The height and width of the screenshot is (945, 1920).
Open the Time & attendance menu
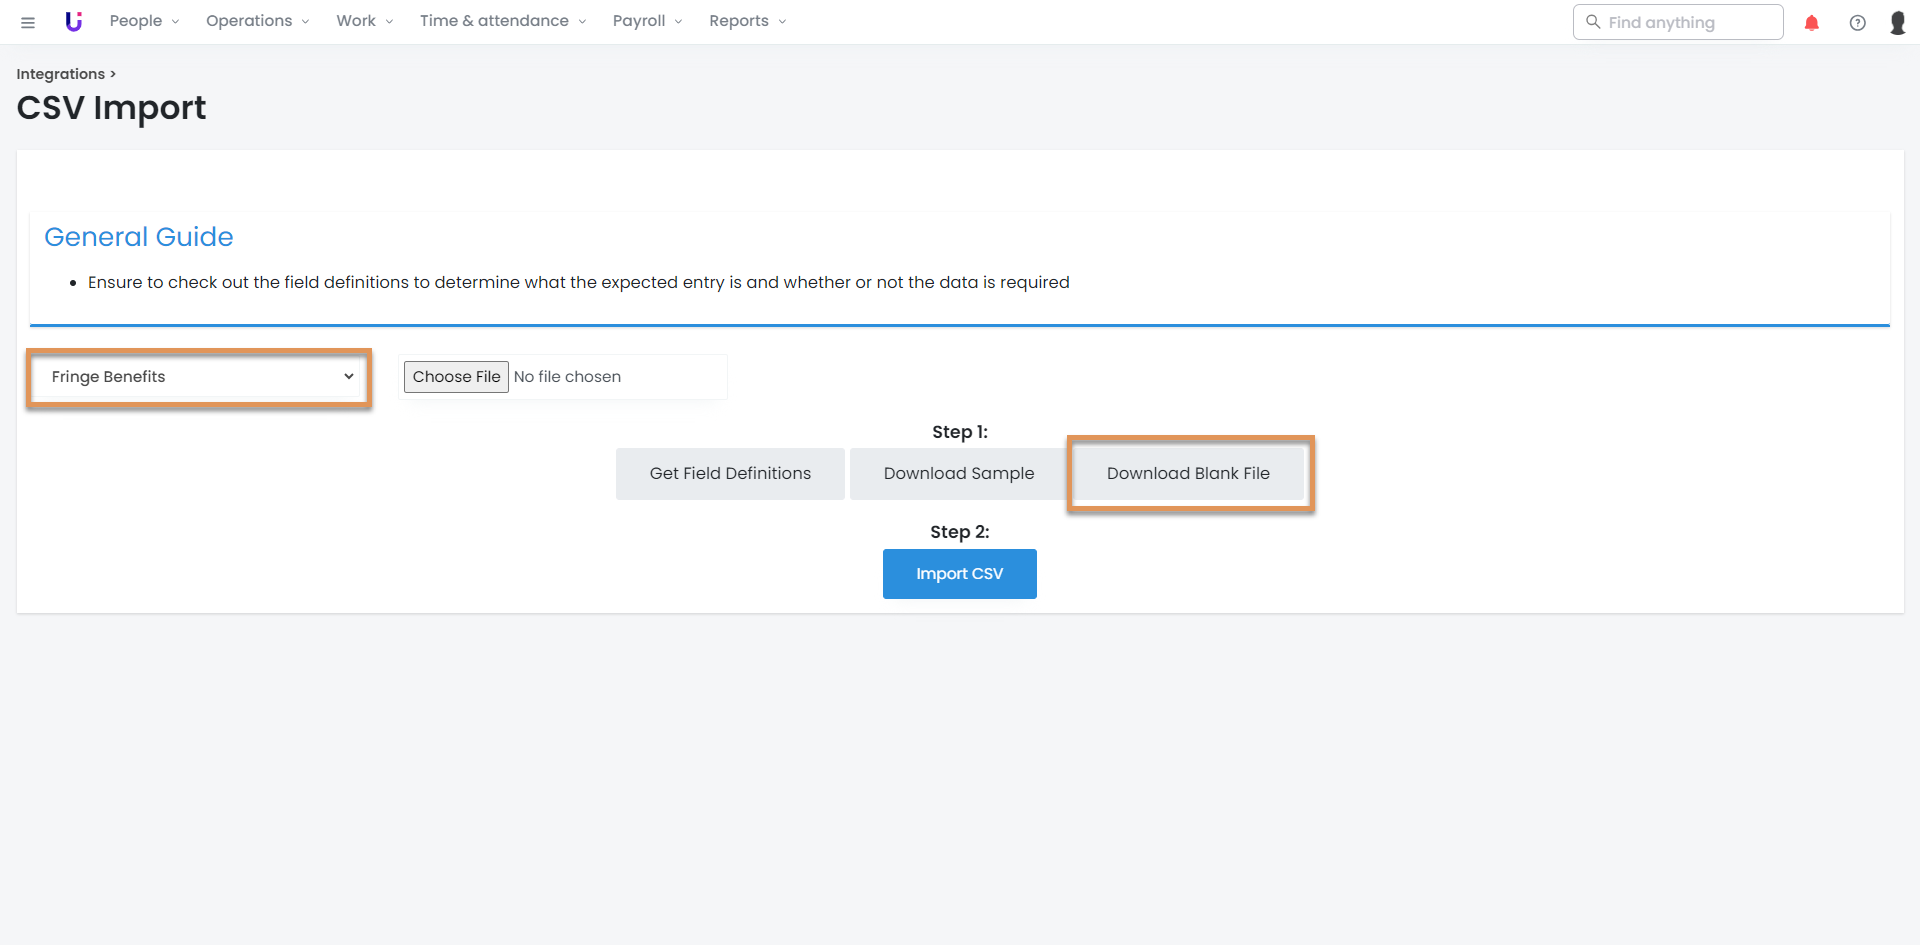[502, 21]
